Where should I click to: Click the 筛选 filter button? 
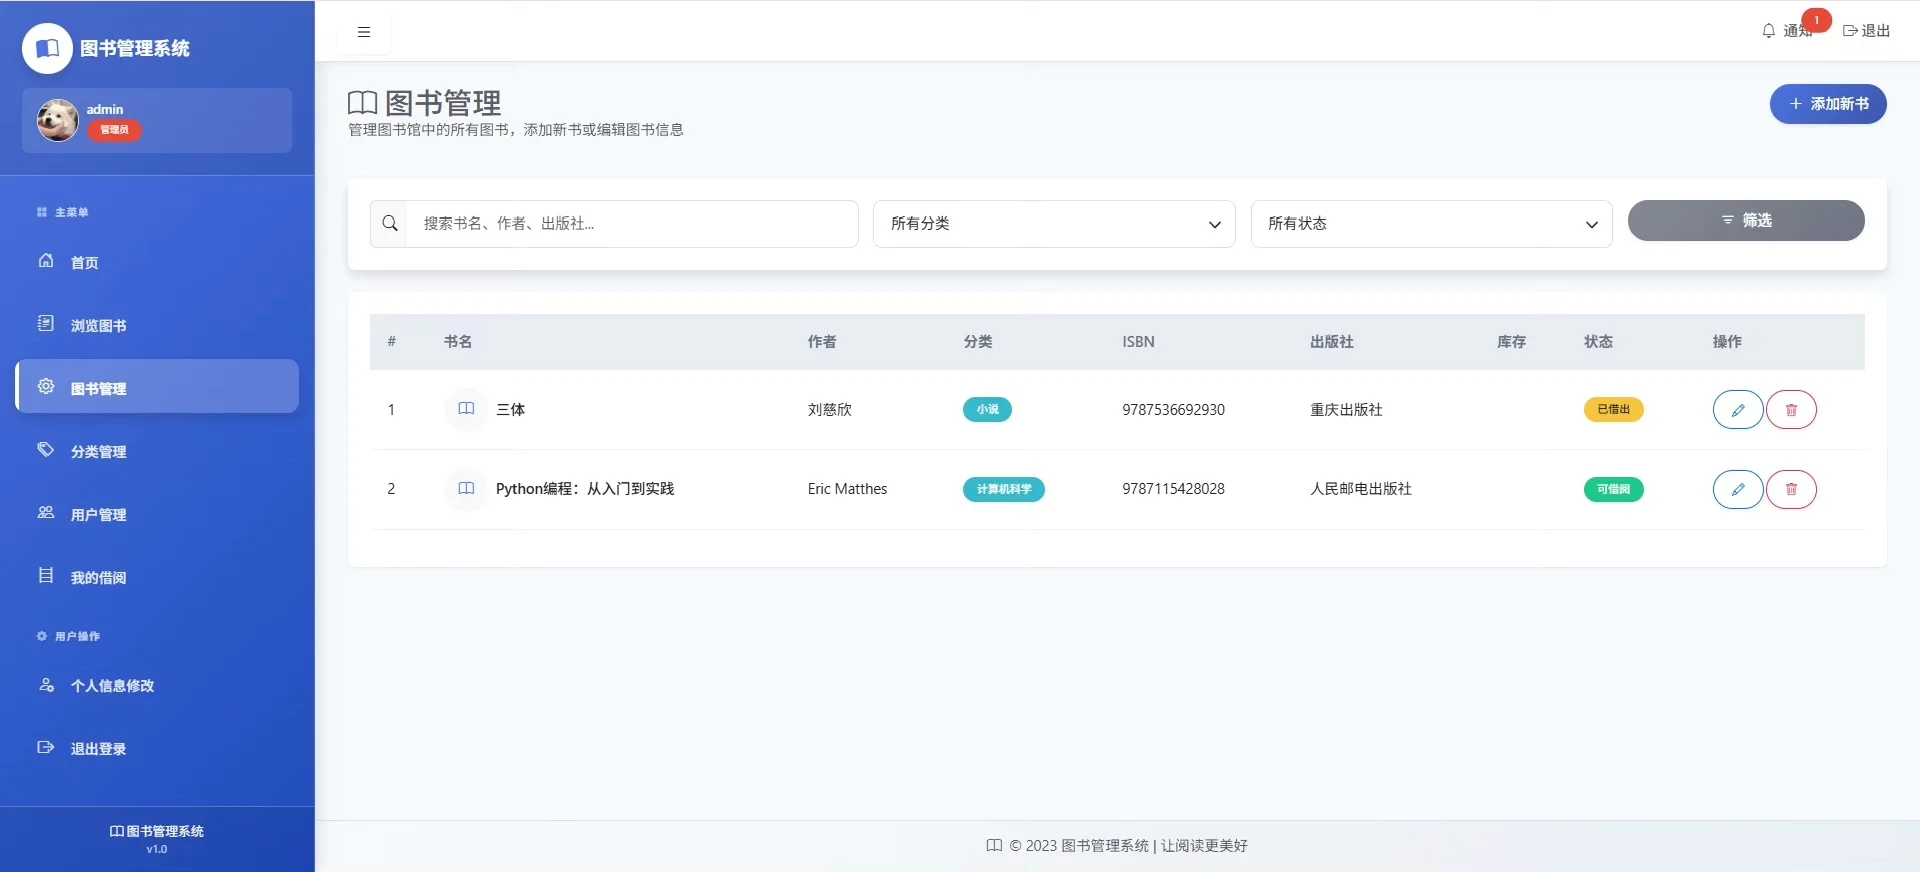coord(1746,220)
